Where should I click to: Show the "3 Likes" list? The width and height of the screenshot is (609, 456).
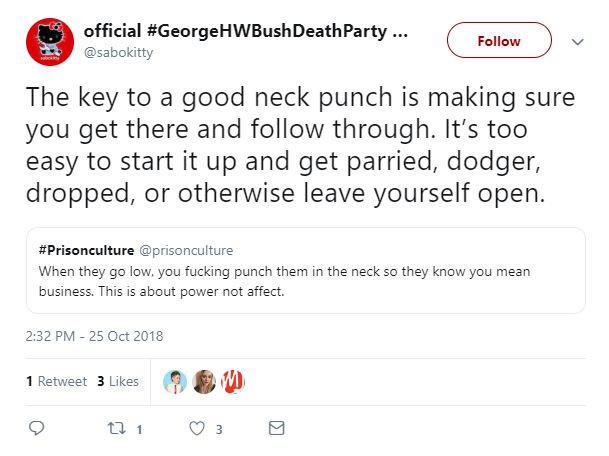click(118, 381)
